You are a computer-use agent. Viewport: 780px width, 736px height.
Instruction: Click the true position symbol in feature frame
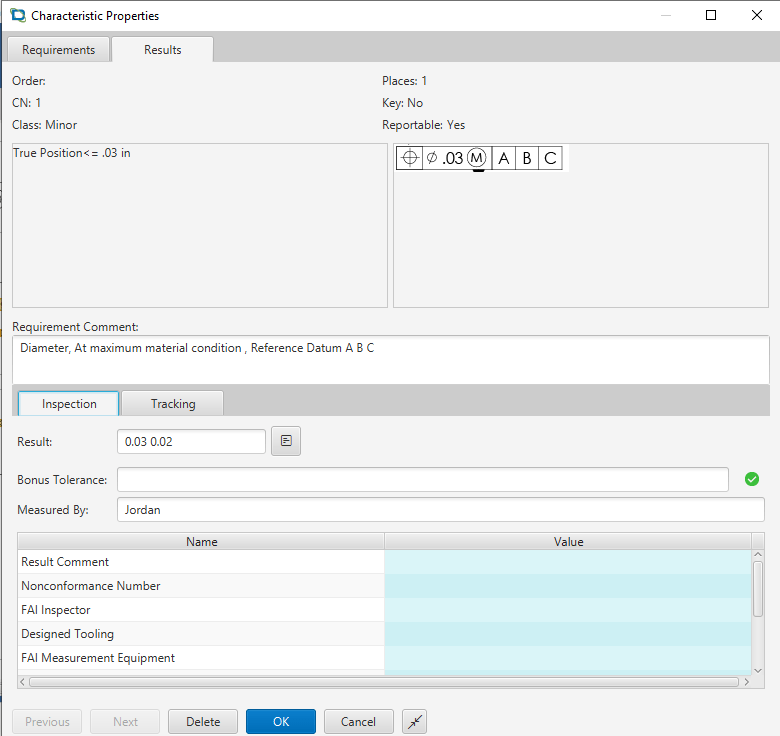coord(409,158)
